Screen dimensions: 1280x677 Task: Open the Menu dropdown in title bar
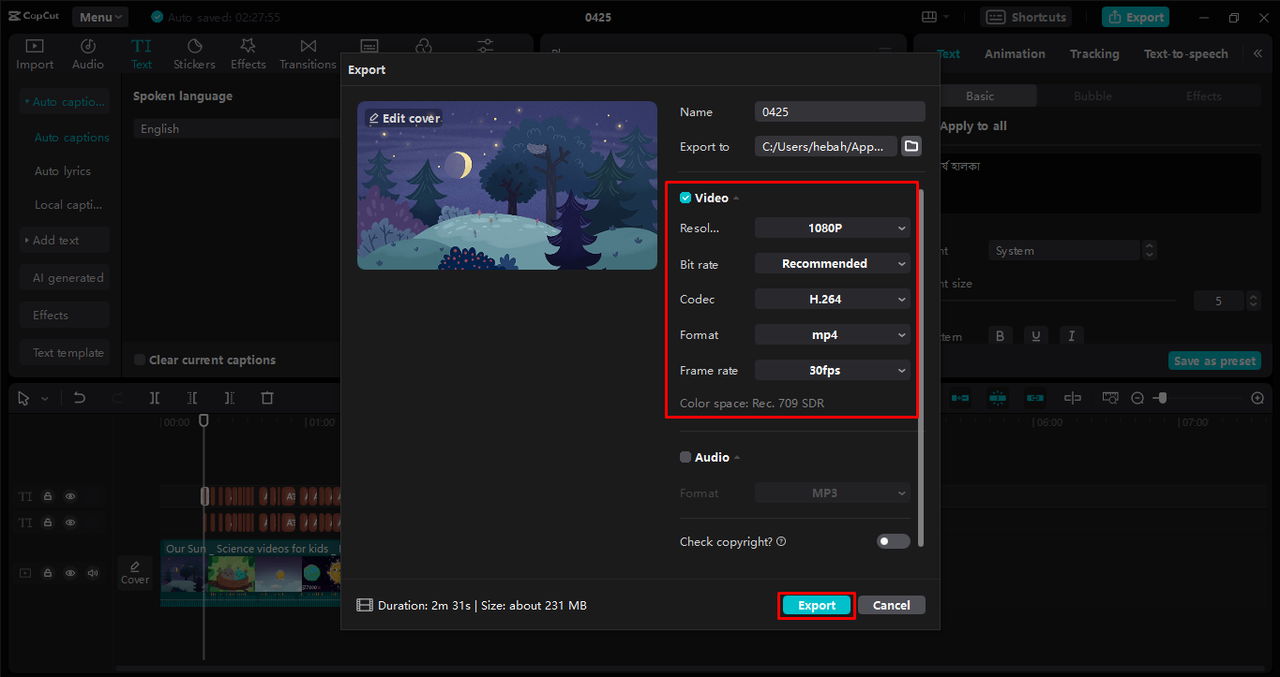pos(100,17)
